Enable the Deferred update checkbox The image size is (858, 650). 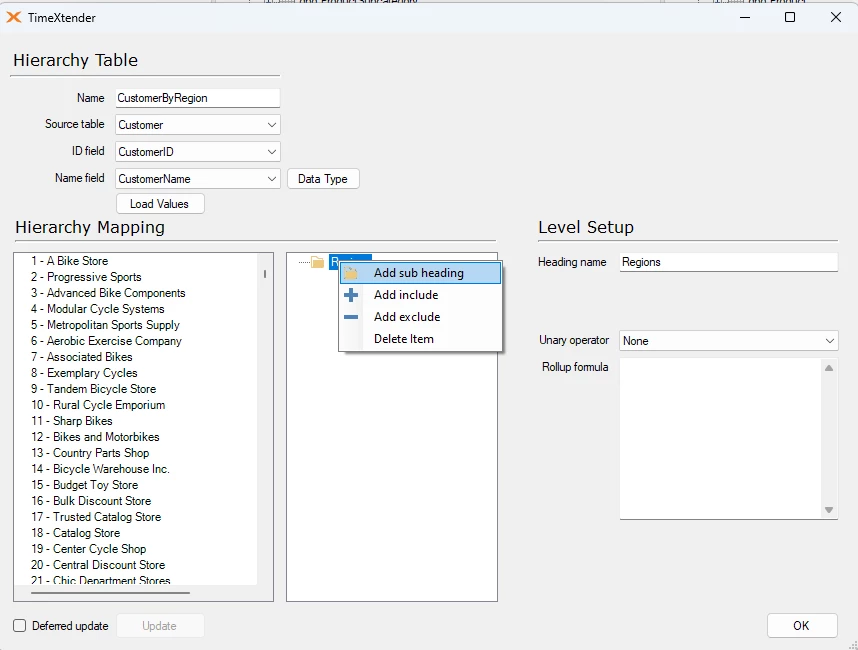(x=20, y=626)
